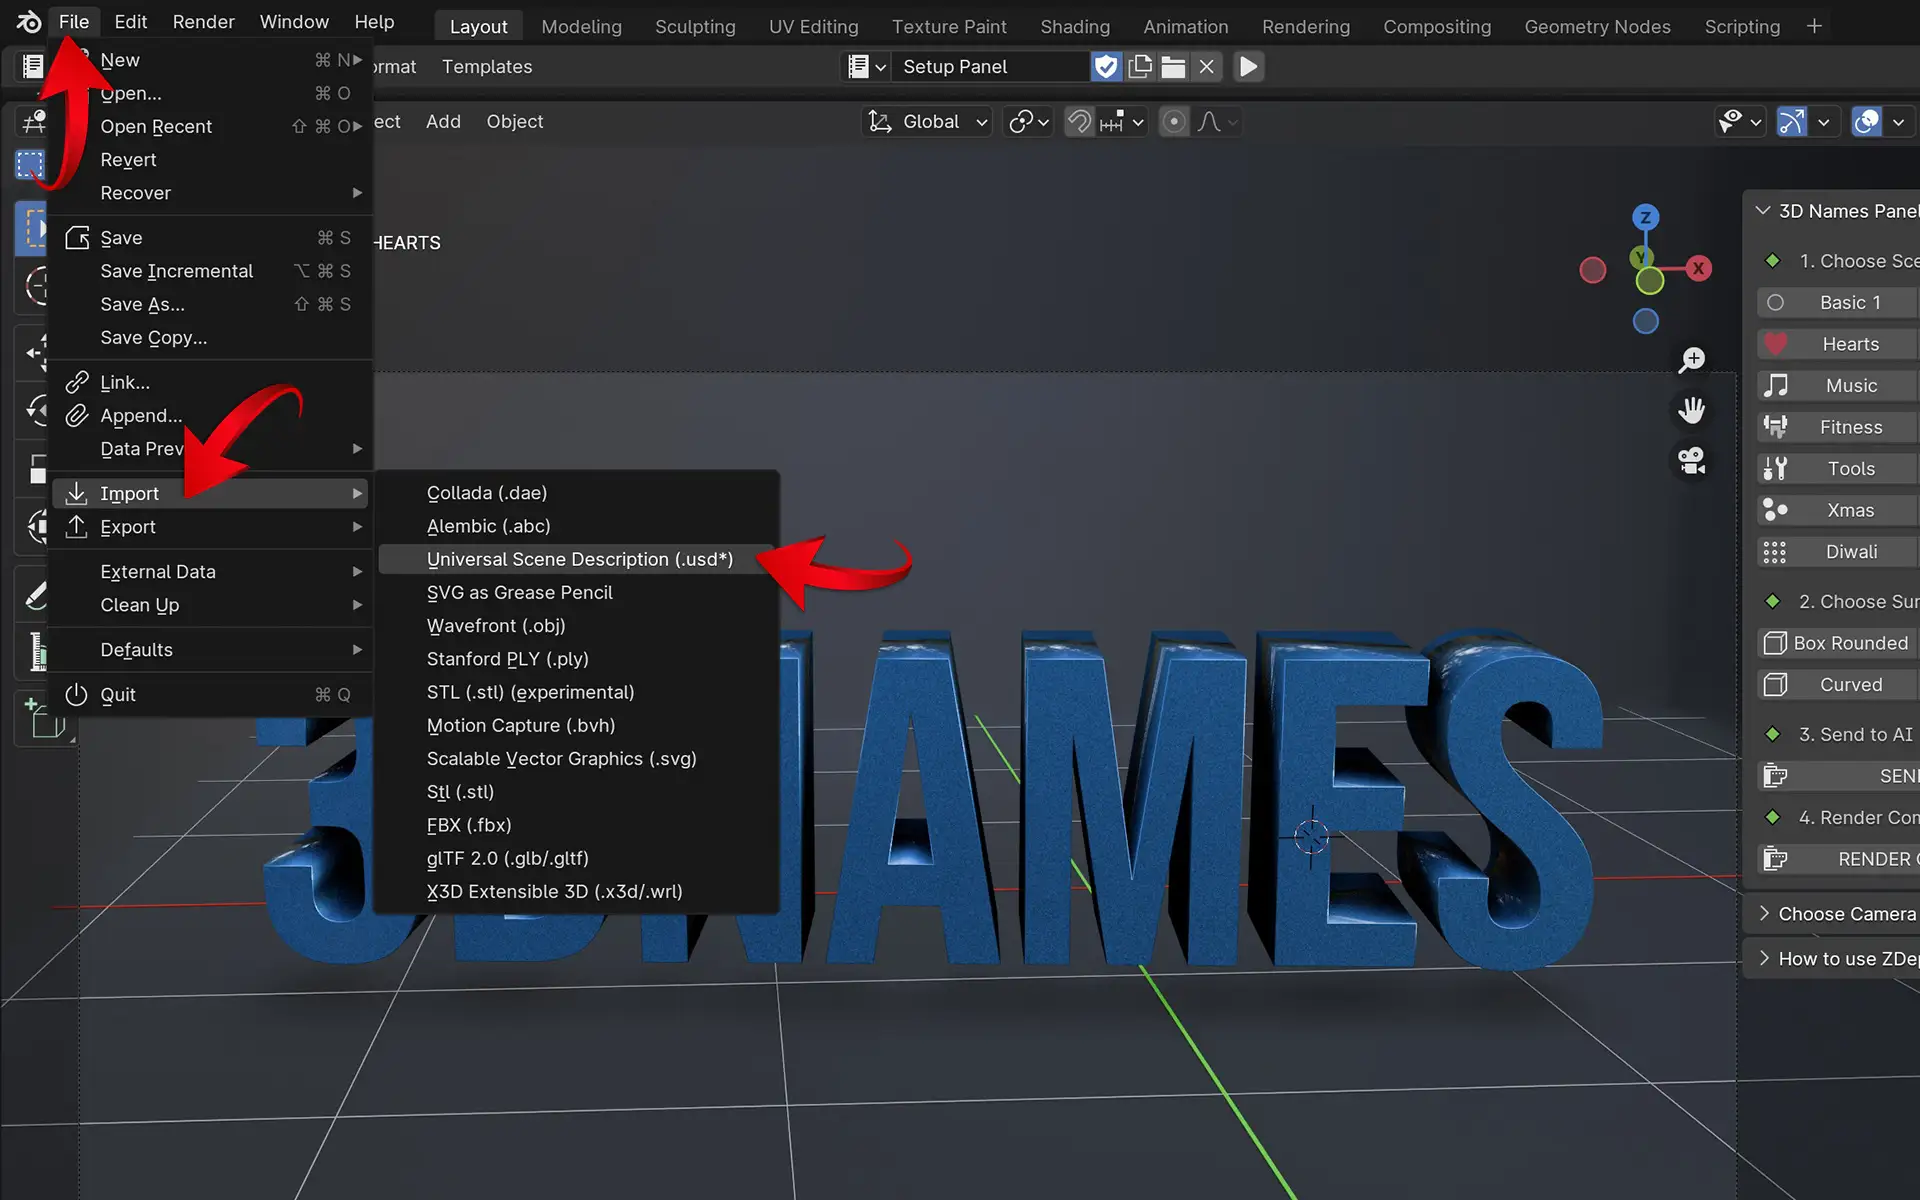Screen dimensions: 1920x1200
Task: Toggle viewport overlays button
Action: point(1867,122)
